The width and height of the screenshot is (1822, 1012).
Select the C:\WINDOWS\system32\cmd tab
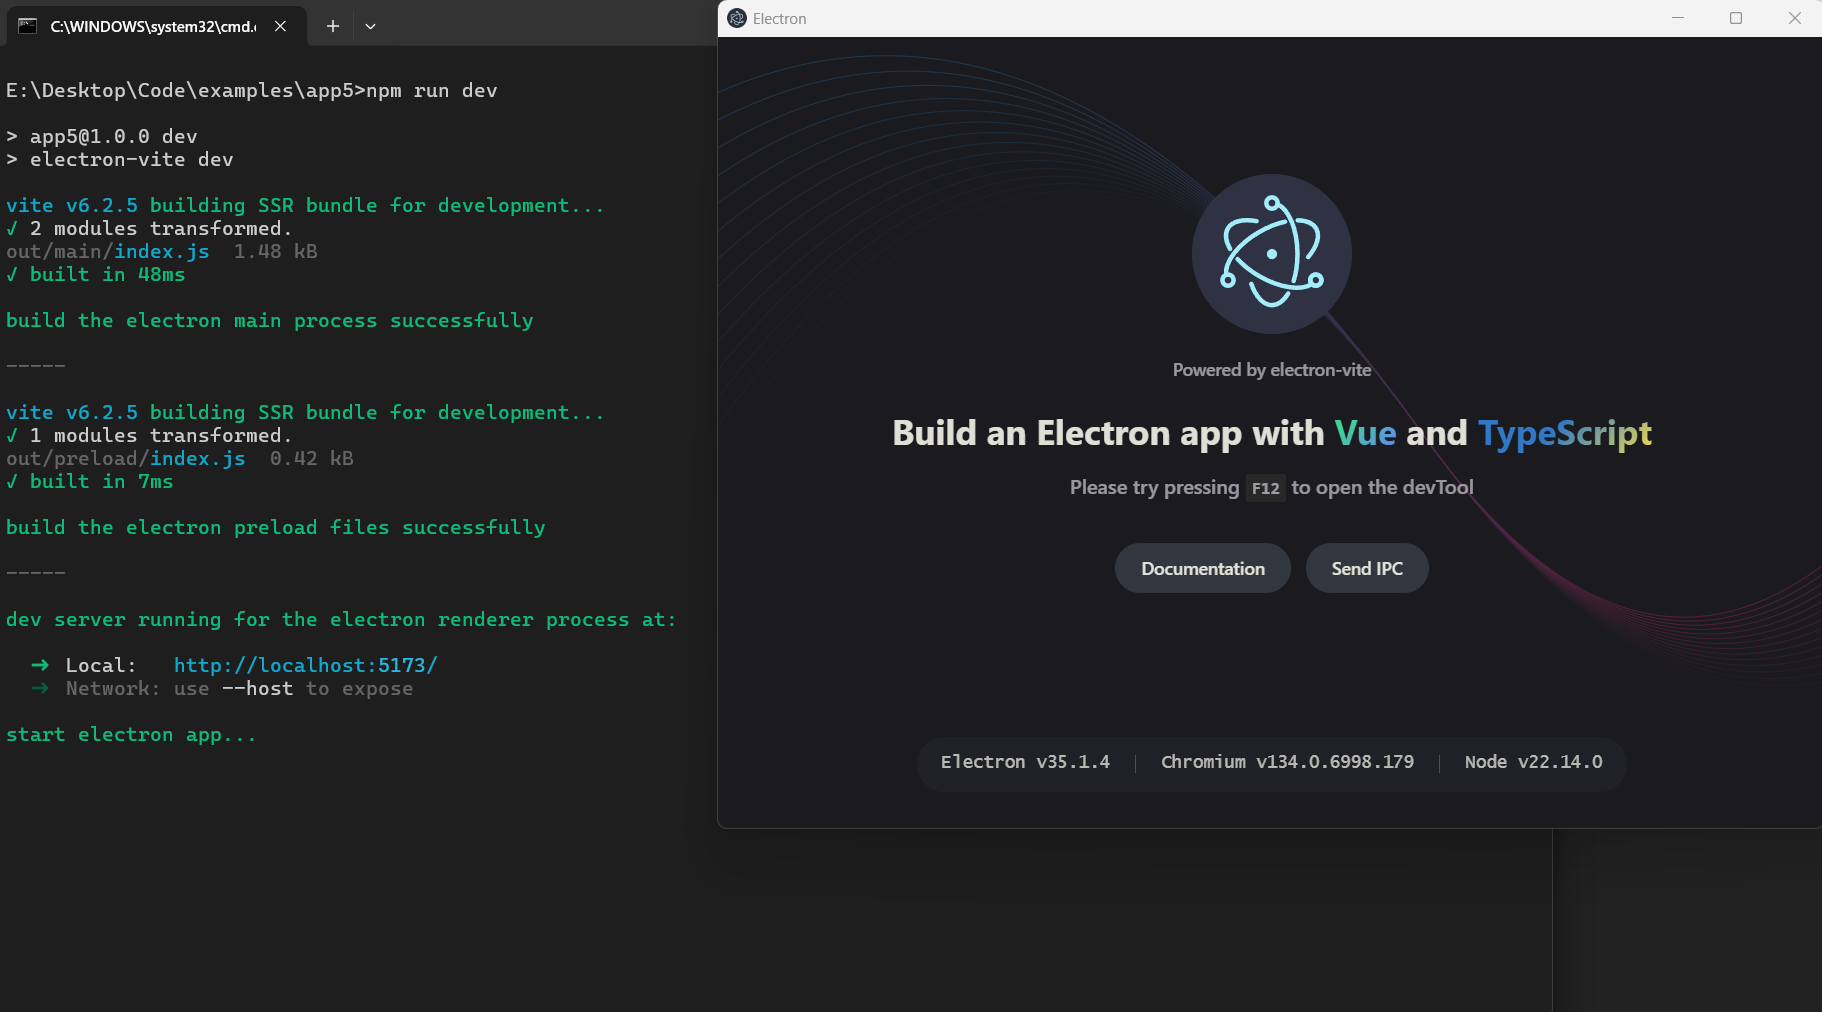pos(152,26)
